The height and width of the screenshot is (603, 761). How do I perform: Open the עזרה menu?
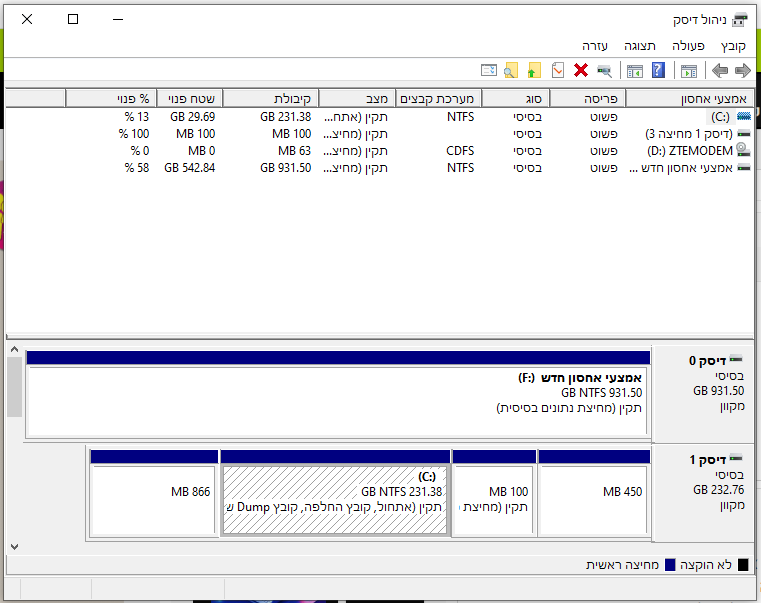(595, 46)
